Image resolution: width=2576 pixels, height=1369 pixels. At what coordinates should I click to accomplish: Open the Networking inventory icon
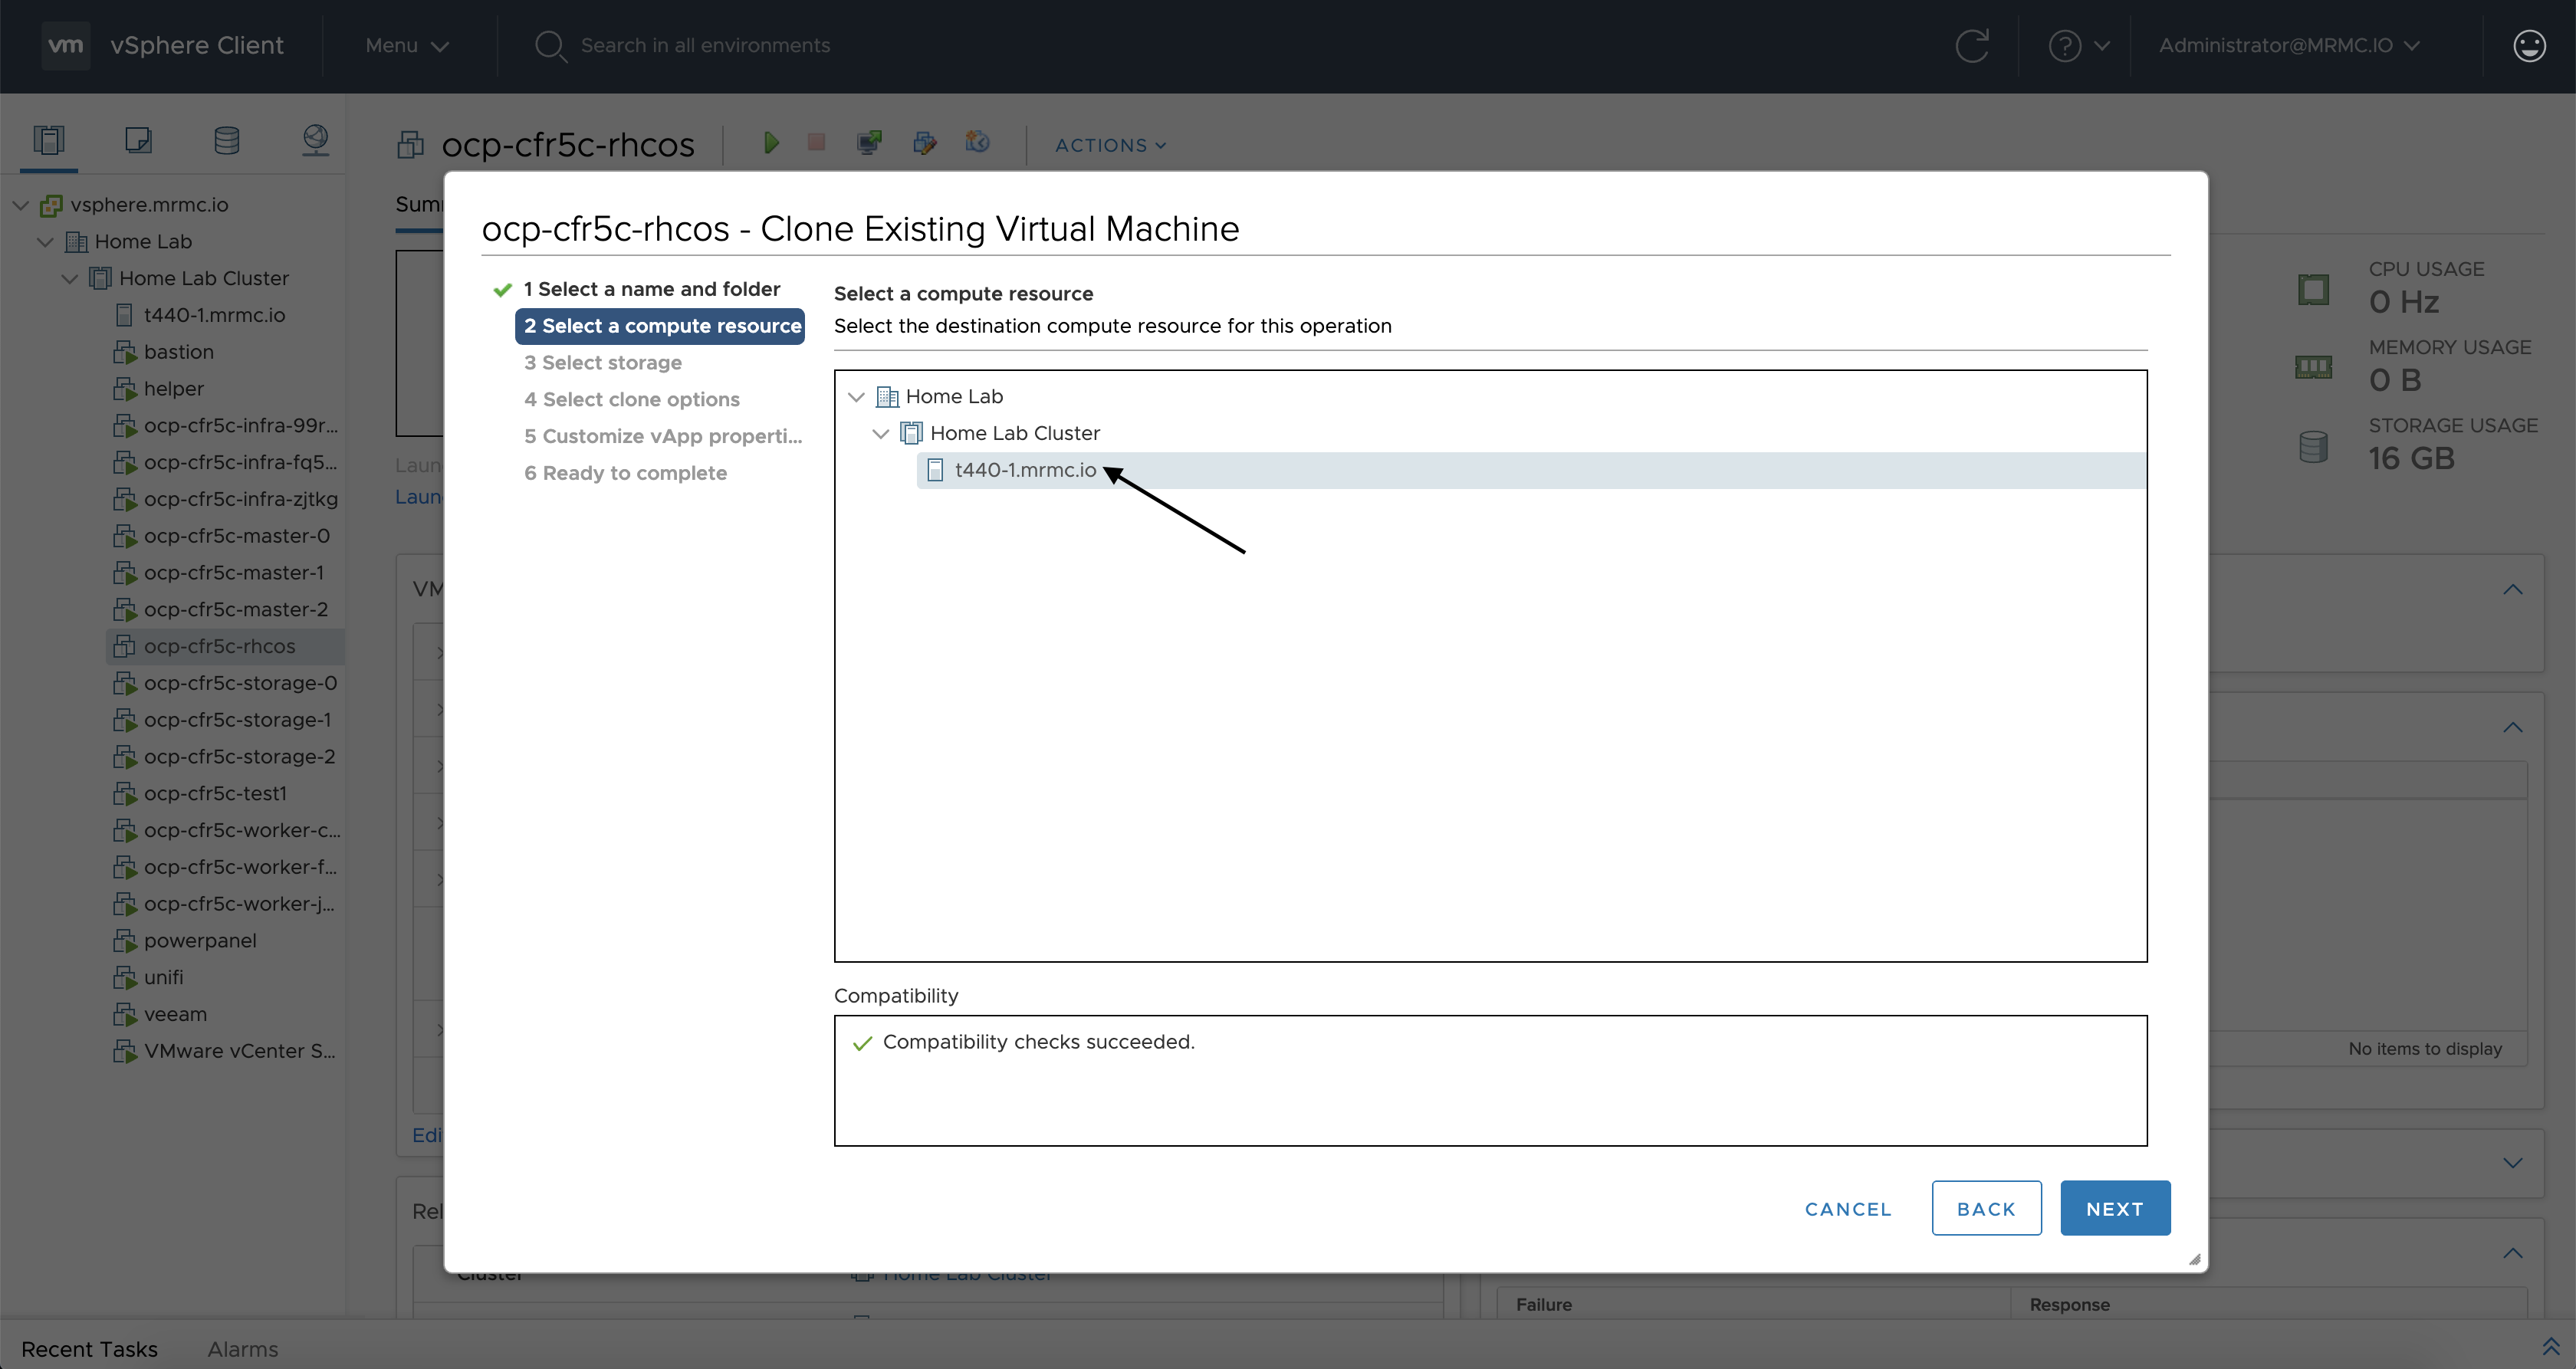315,140
